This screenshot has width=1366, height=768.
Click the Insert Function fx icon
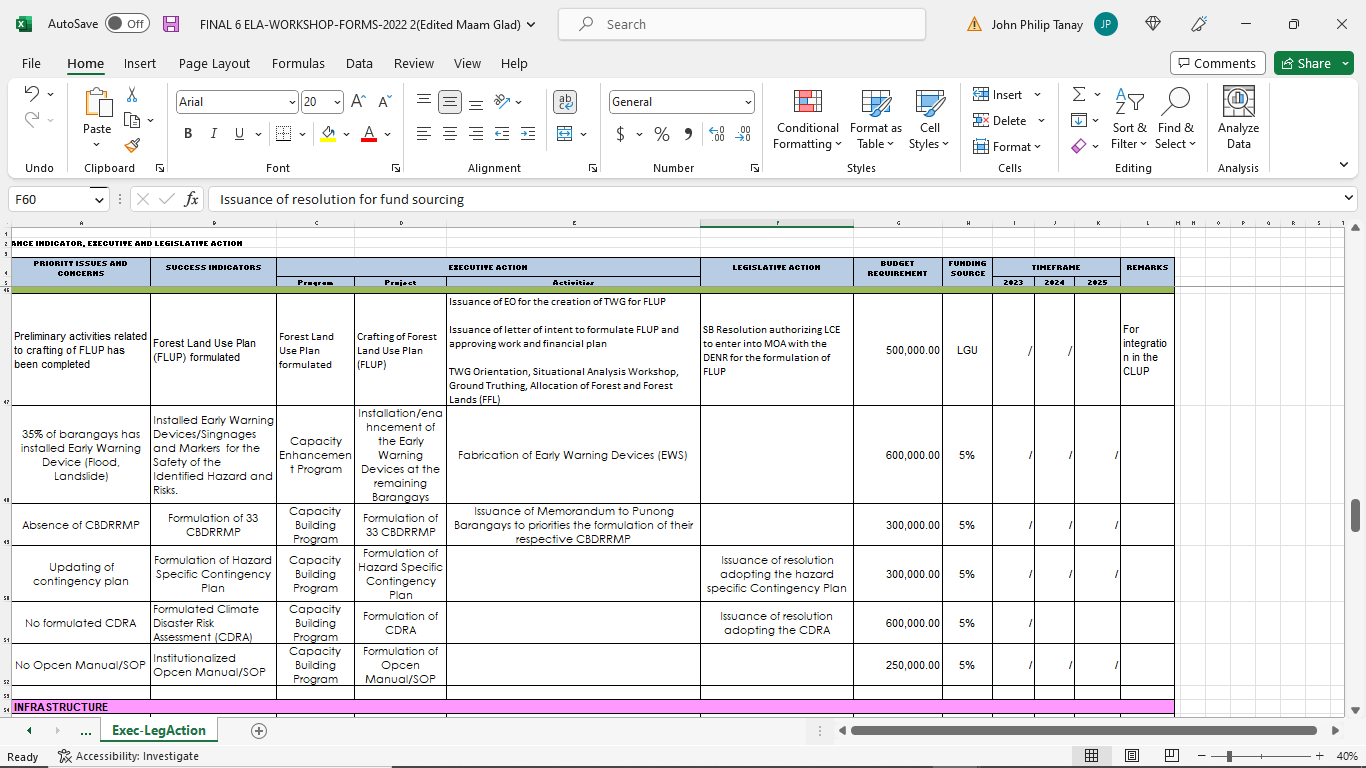191,199
